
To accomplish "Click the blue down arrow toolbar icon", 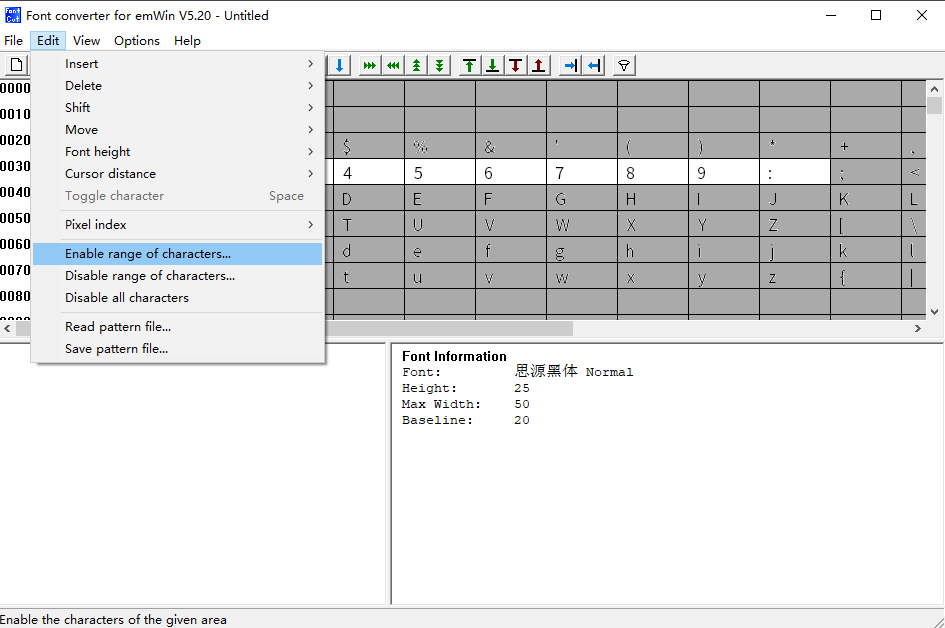I will (x=340, y=66).
